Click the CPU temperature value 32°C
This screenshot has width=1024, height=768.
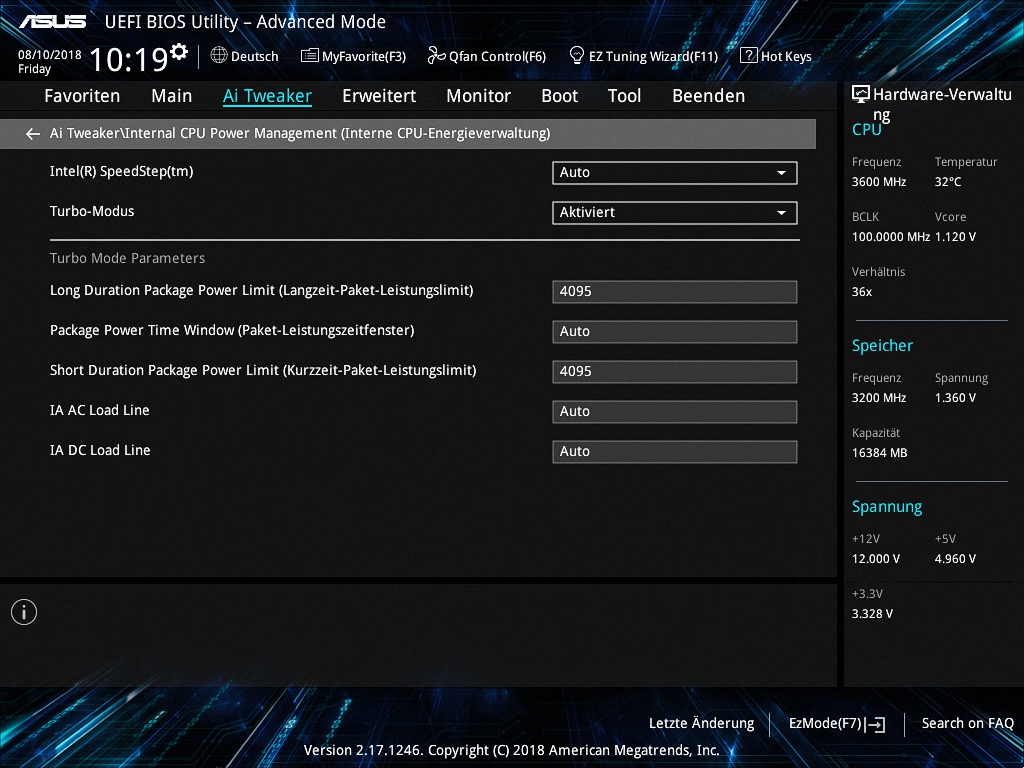coord(948,182)
